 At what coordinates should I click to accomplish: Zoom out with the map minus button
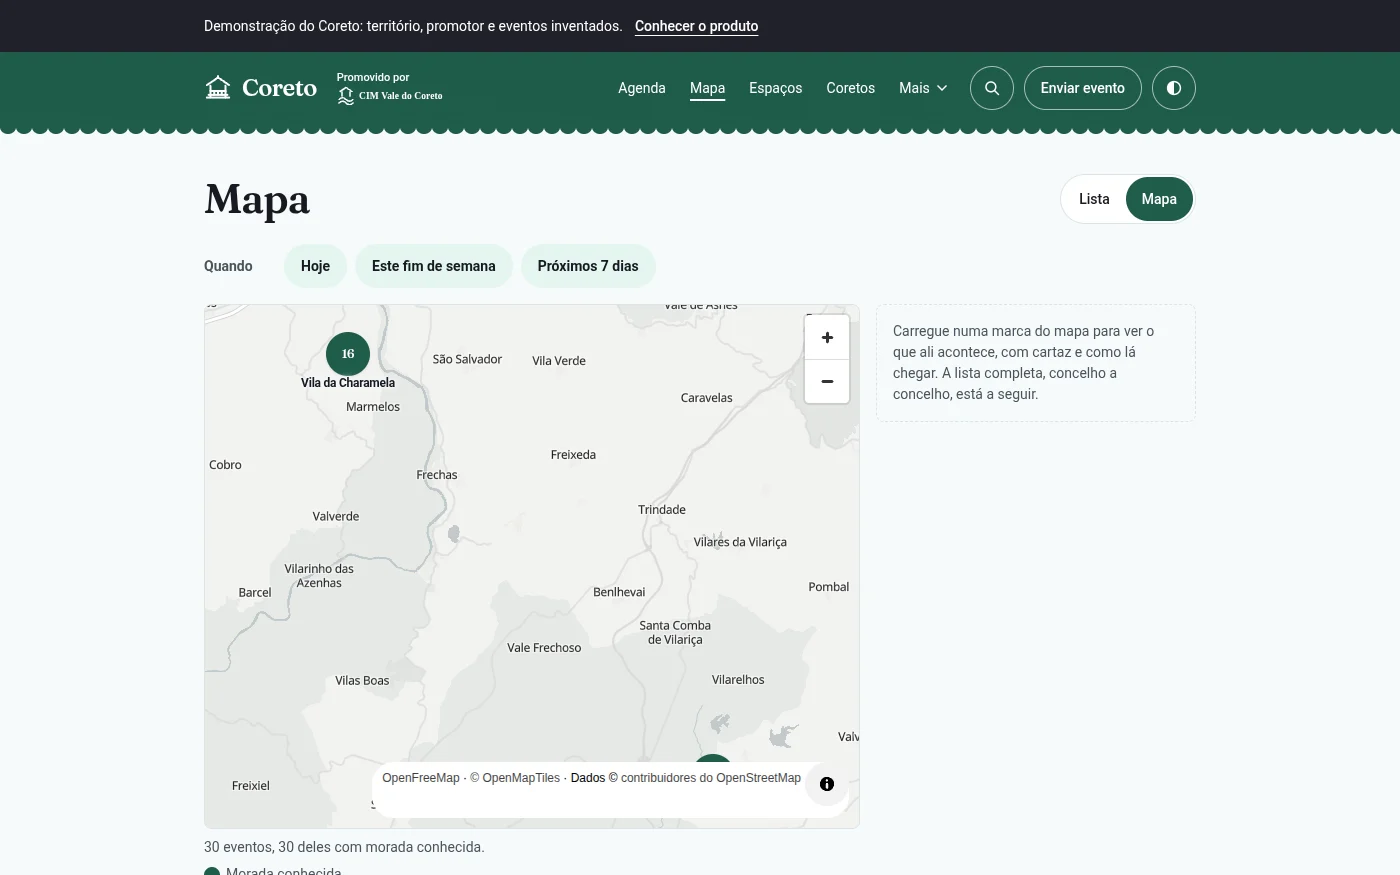pos(827,382)
